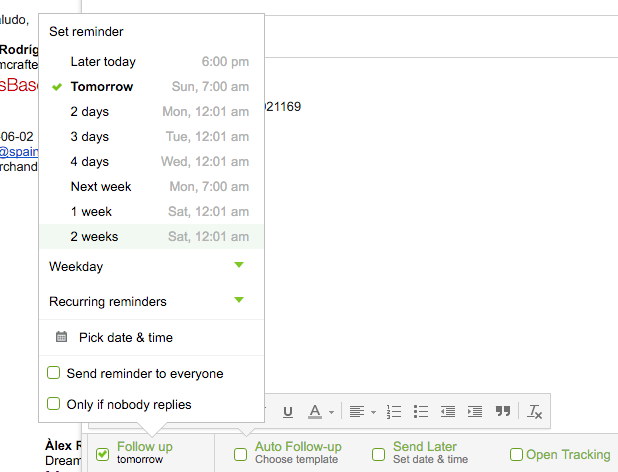The height and width of the screenshot is (472, 618).
Task: Remove text formatting
Action: click(x=535, y=411)
